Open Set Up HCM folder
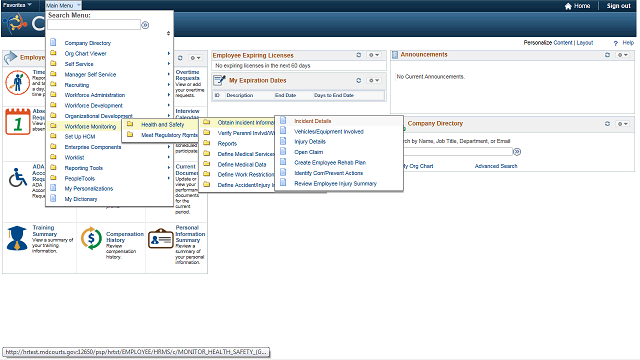Viewport: 640px width, 360px height. click(80, 137)
